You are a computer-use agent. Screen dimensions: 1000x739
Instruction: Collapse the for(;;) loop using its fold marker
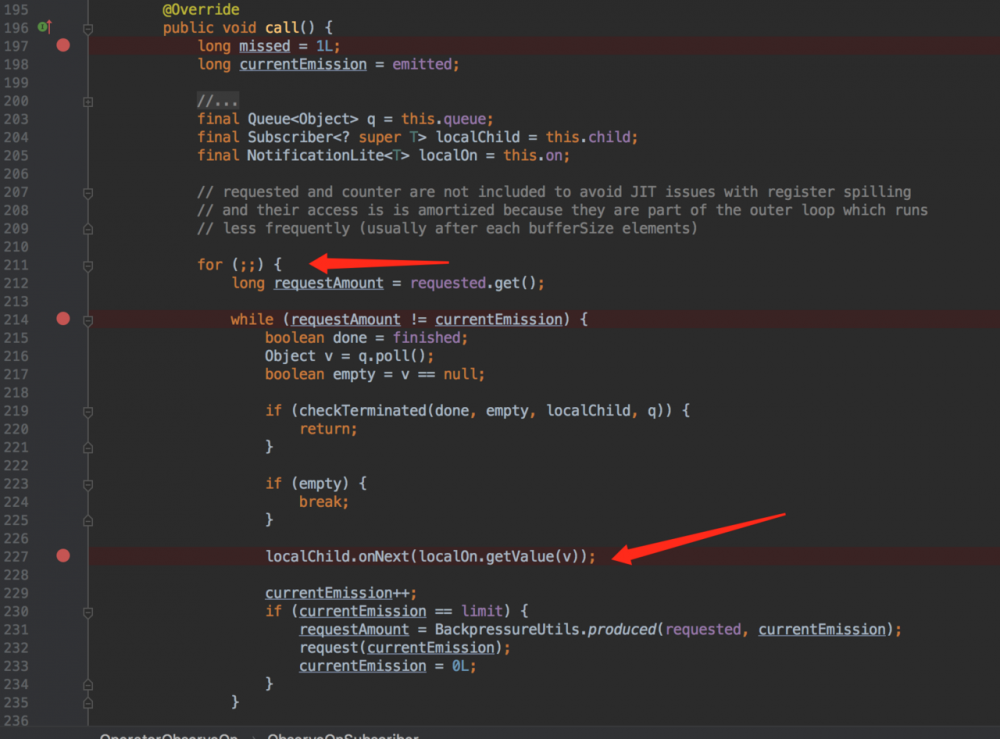87,264
